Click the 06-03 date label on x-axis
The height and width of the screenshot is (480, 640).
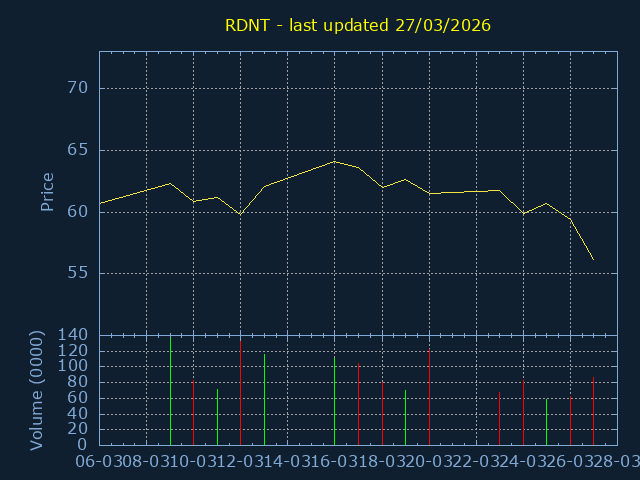pyautogui.click(x=99, y=461)
